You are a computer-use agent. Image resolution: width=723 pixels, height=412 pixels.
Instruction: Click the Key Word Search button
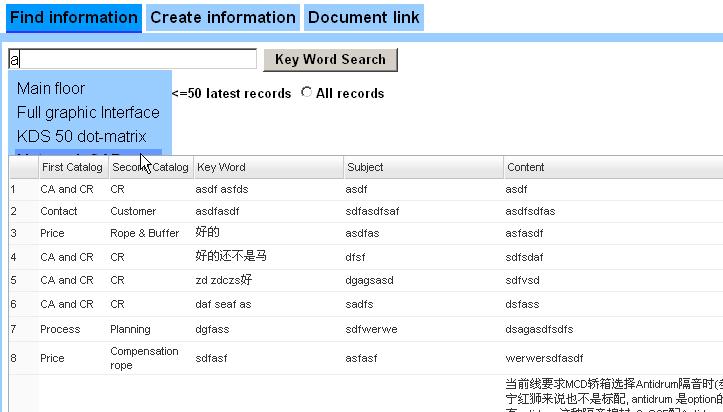330,60
